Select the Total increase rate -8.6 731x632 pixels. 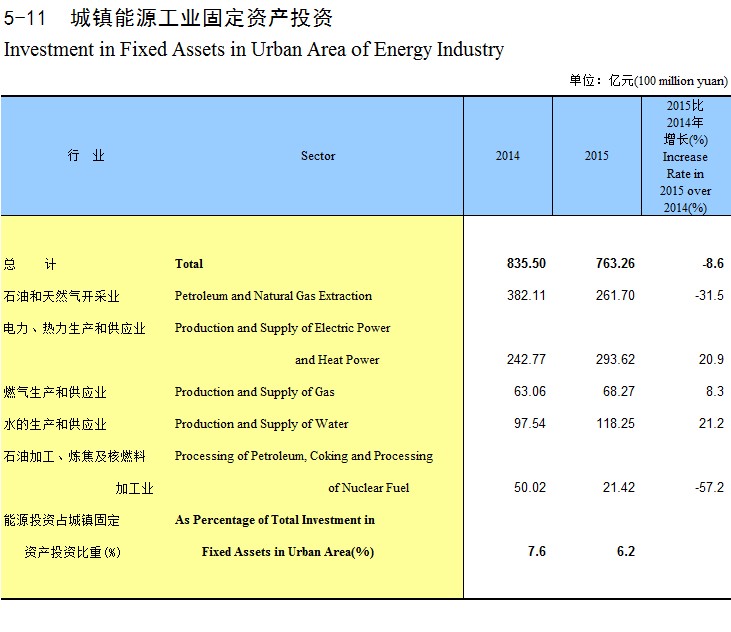[x=713, y=263]
